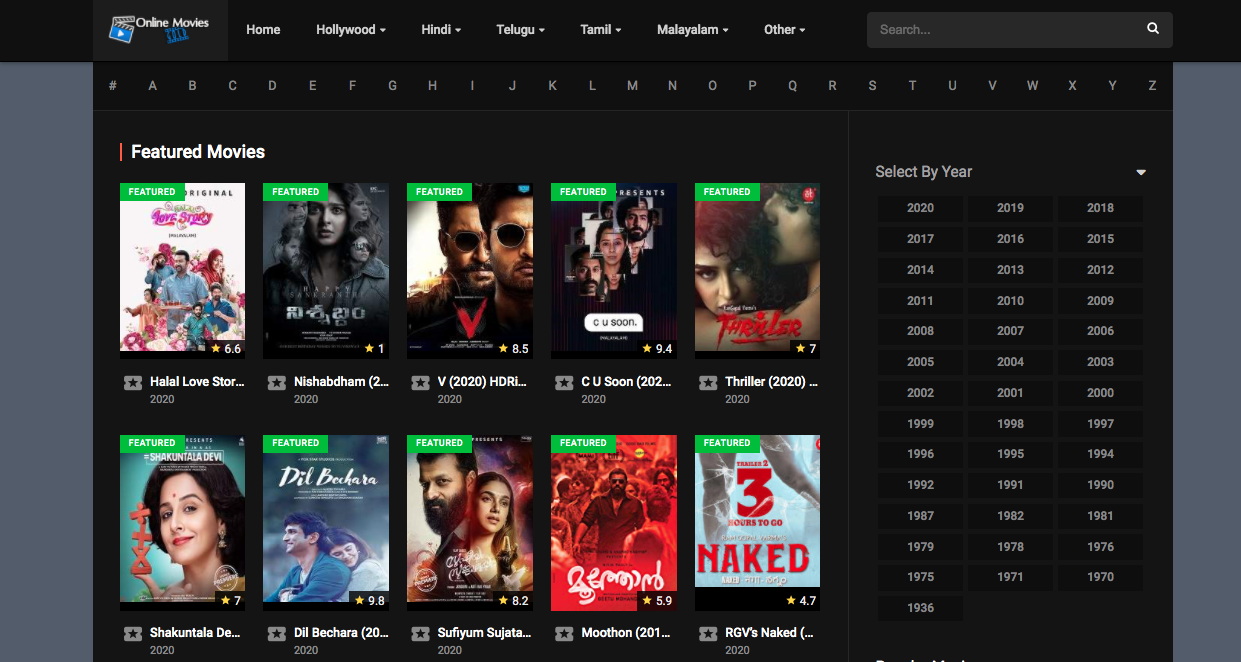Click the search magnifier icon
Image resolution: width=1241 pixels, height=662 pixels.
[x=1153, y=29]
